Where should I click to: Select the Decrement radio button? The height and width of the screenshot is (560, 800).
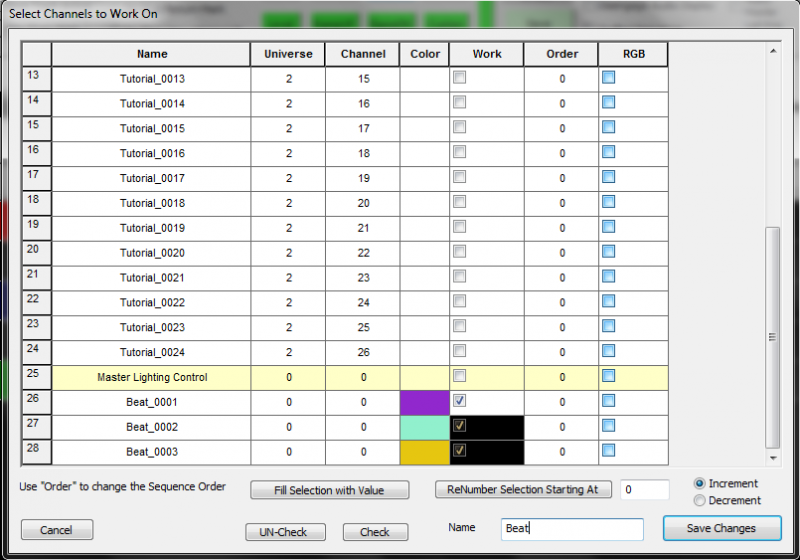(x=699, y=500)
